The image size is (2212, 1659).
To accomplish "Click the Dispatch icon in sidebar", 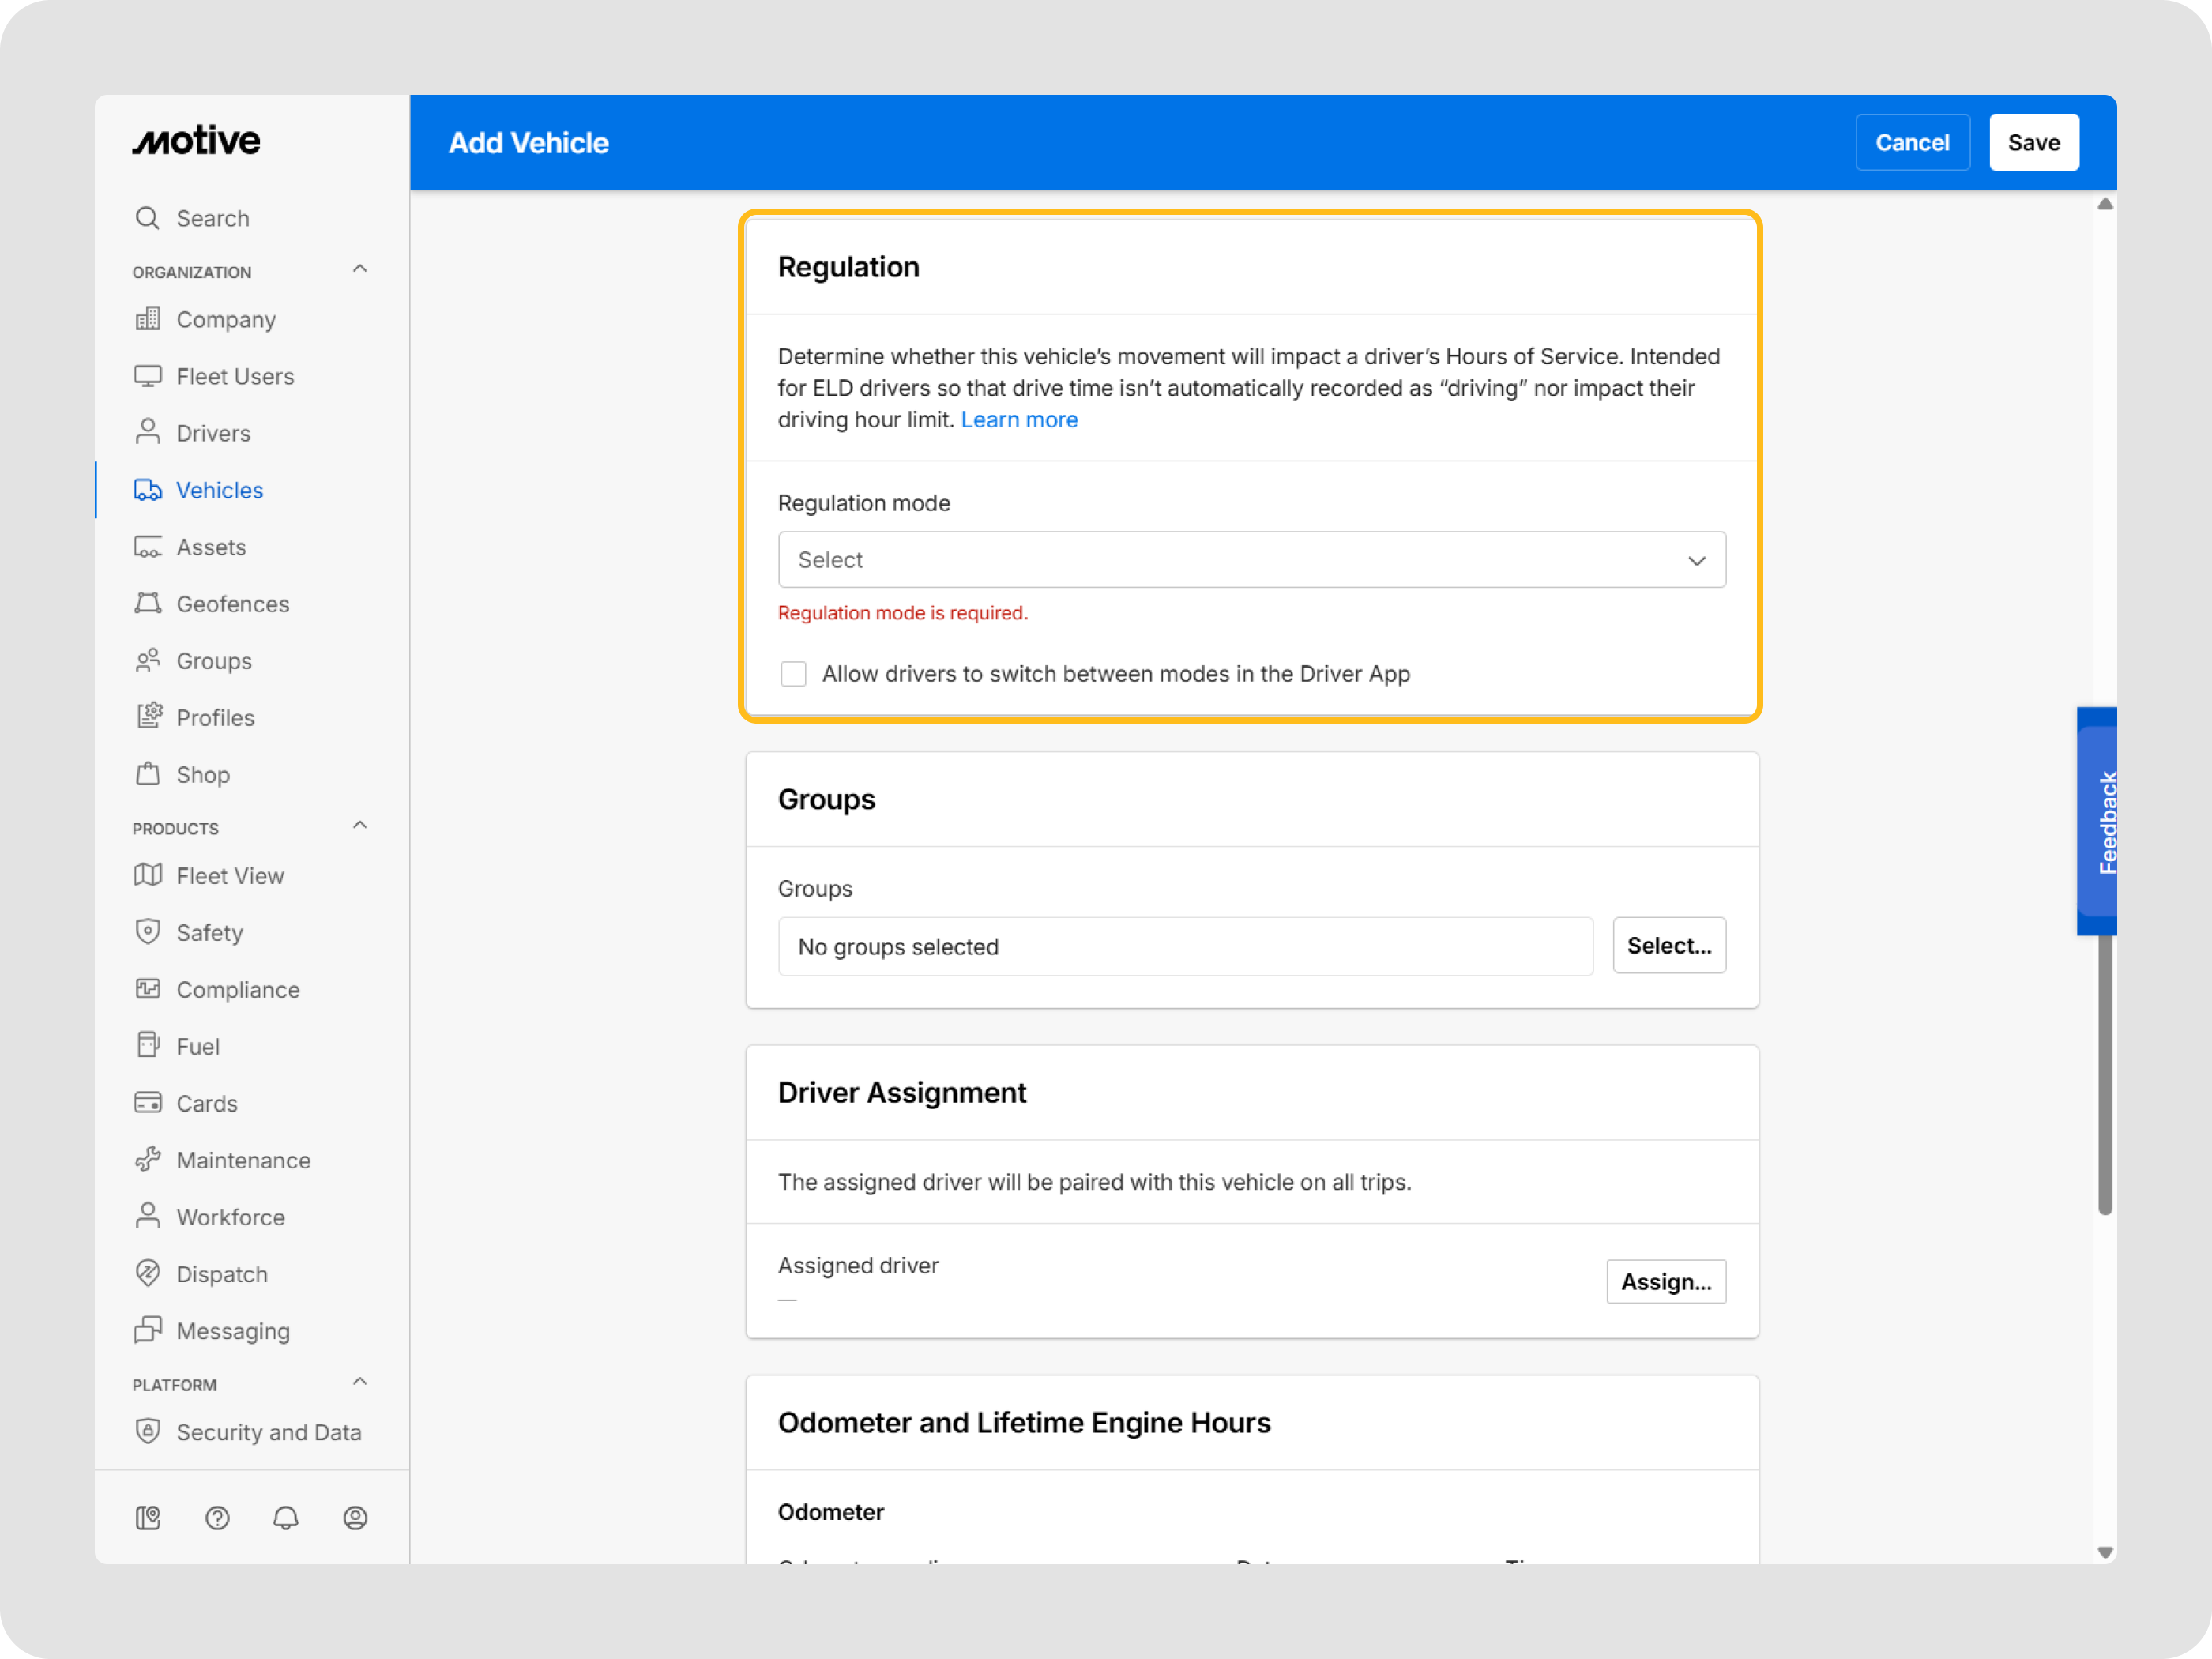I will coord(148,1273).
